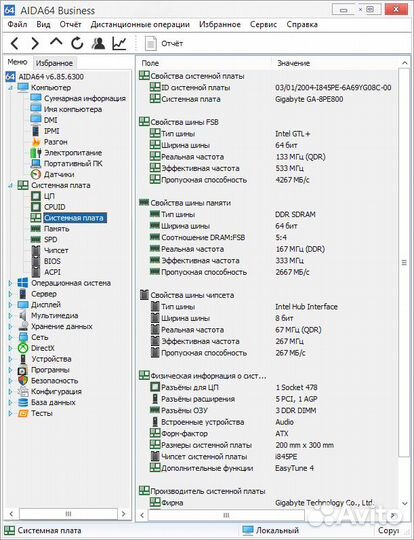Open the Дистанционные операции menu
This screenshot has width=414, height=540.
(x=140, y=24)
